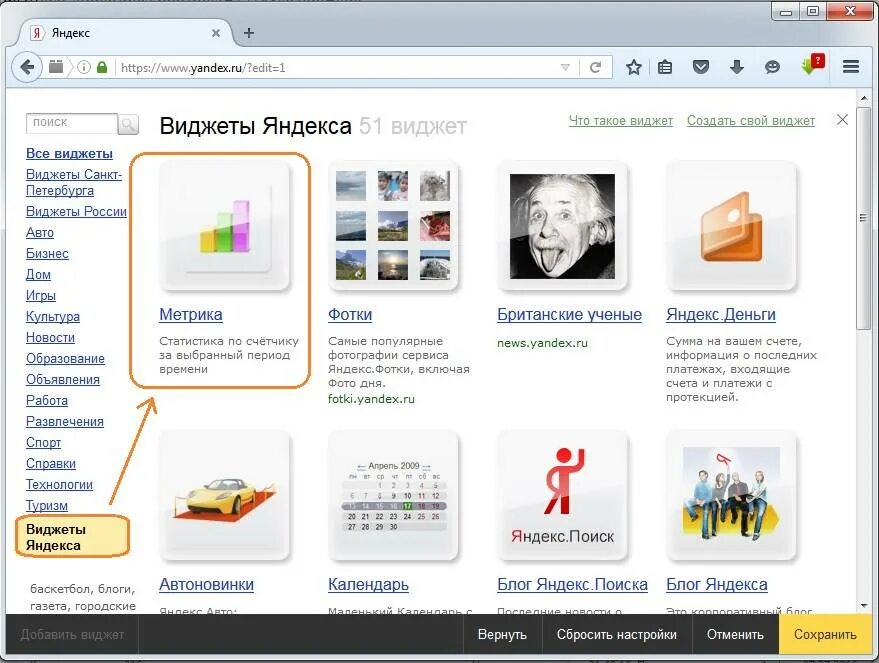Select the Объявления category
The height and width of the screenshot is (663, 879).
[x=63, y=379]
